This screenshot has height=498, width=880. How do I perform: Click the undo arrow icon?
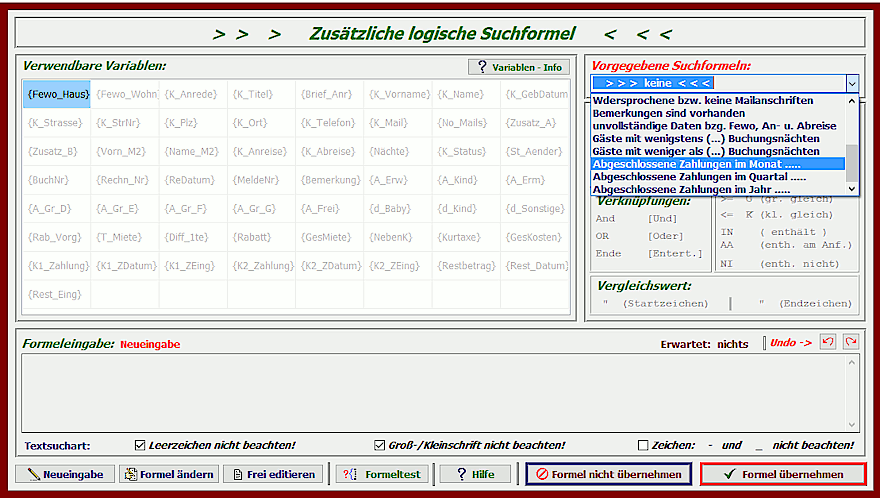pyautogui.click(x=827, y=342)
